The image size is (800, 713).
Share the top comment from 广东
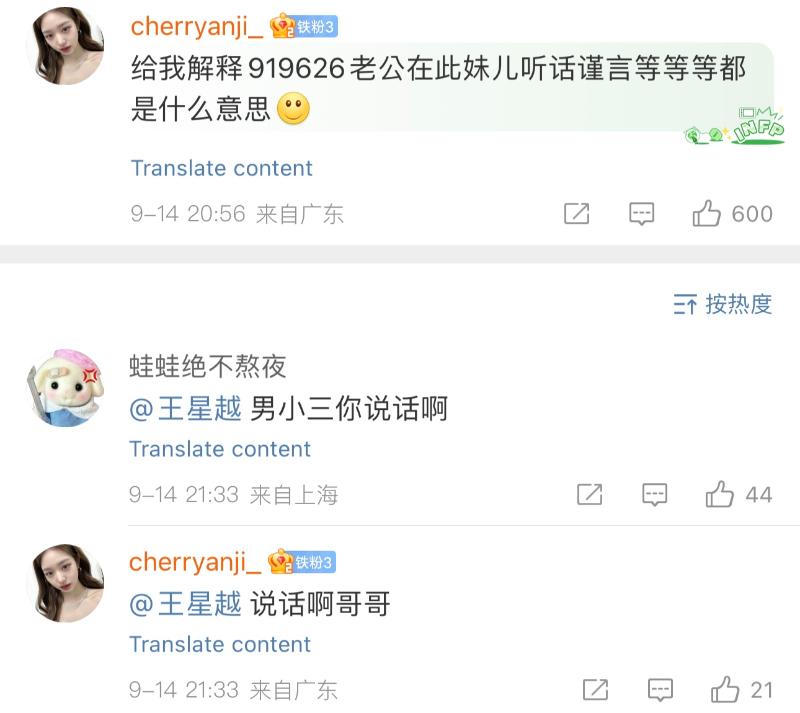(577, 213)
